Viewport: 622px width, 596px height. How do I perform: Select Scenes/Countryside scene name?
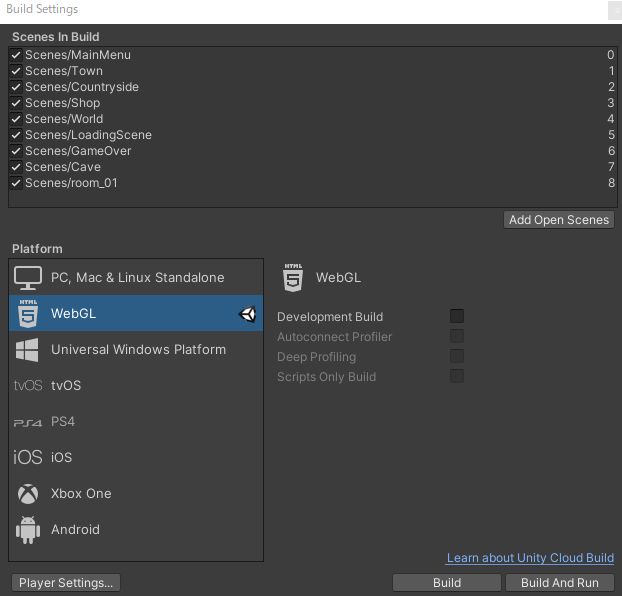82,87
